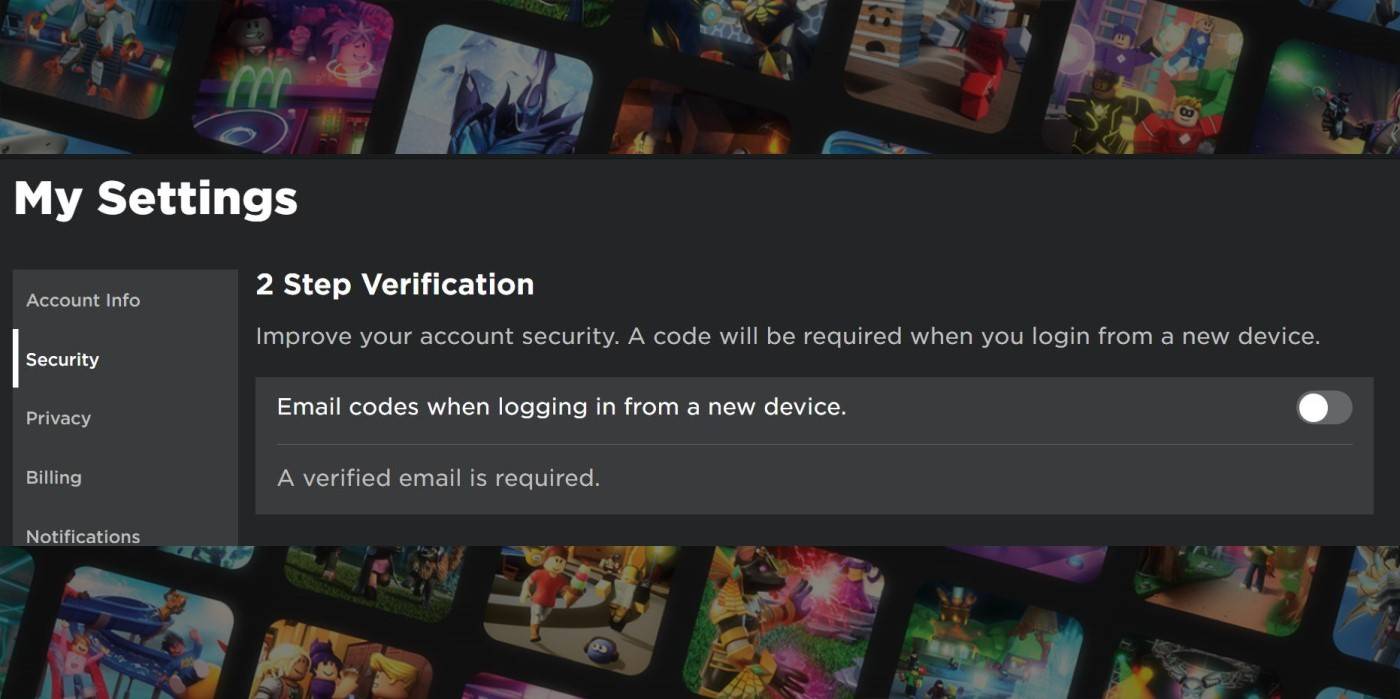The image size is (1400, 699).
Task: Open the Billing settings section
Action: 54,477
